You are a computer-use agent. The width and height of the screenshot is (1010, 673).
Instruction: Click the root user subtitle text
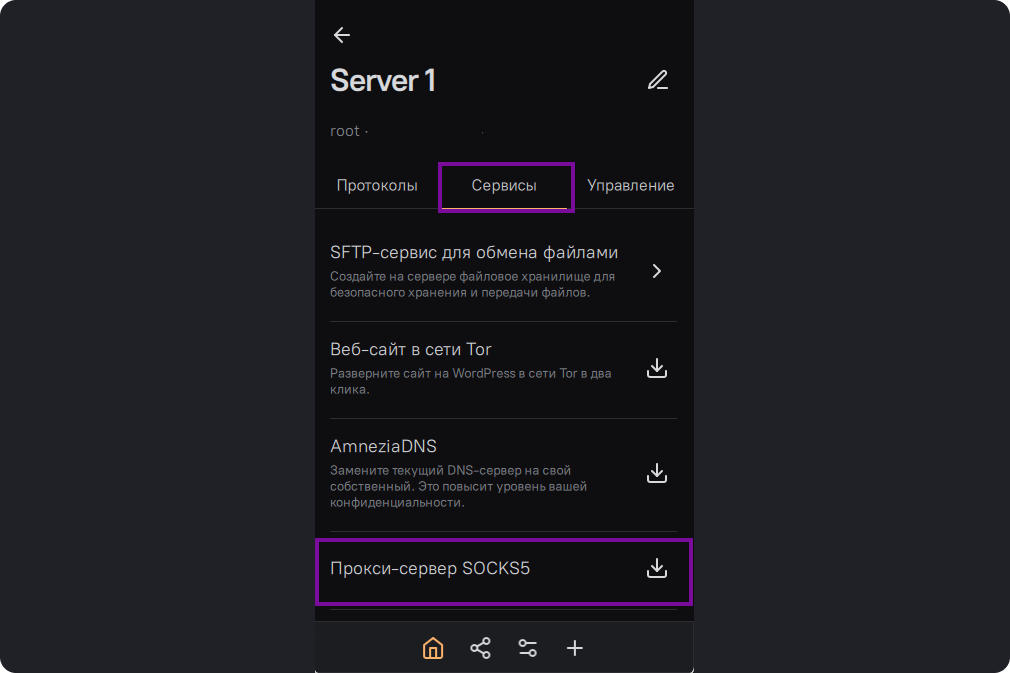pos(346,131)
